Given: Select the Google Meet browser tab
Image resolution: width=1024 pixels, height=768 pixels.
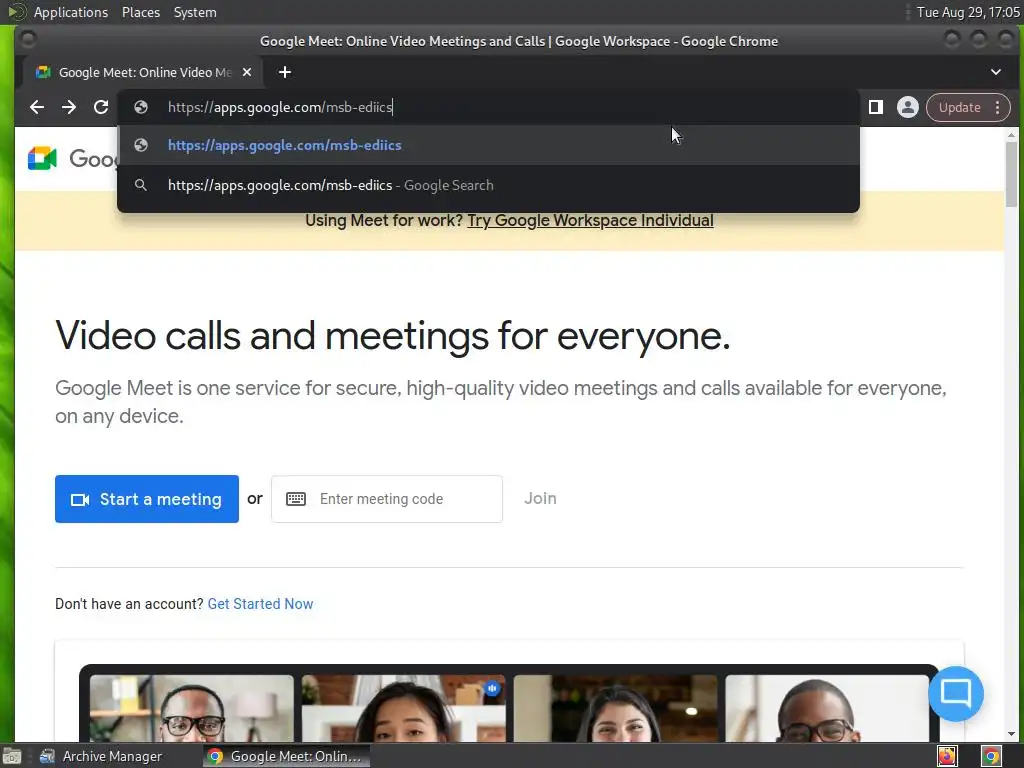Looking at the screenshot, I should pos(144,72).
